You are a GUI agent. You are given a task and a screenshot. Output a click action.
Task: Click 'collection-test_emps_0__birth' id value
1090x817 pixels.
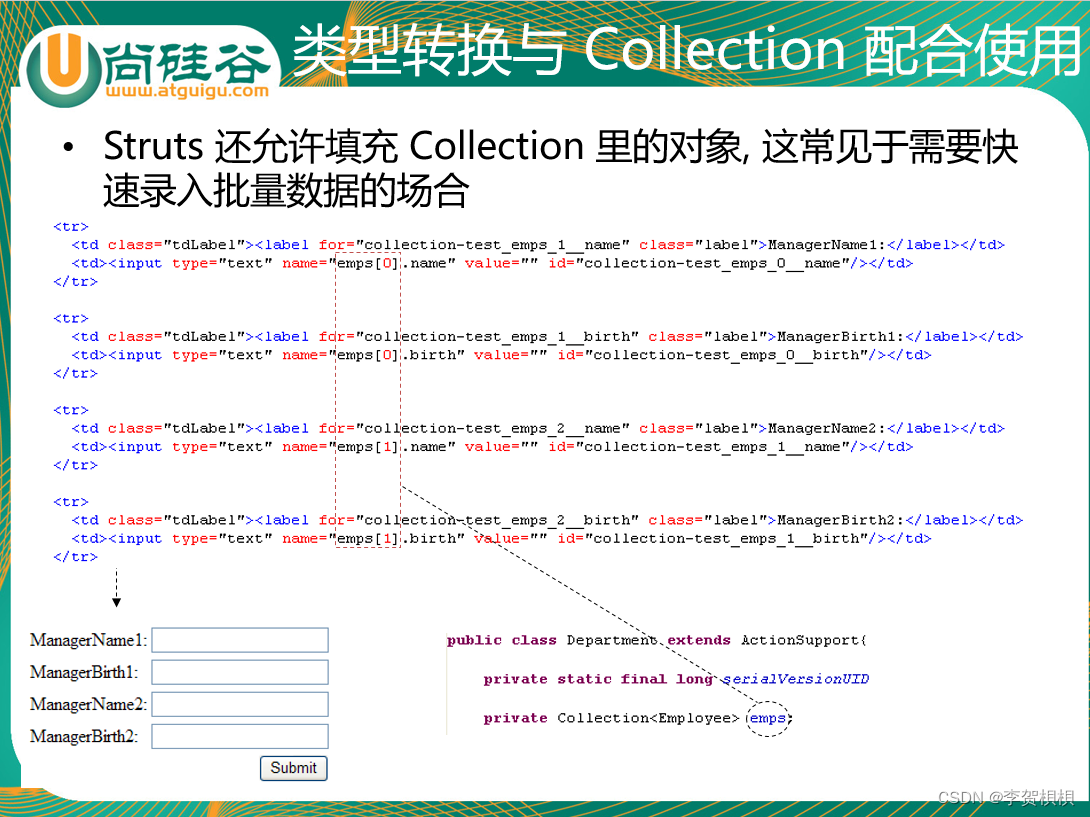point(726,355)
